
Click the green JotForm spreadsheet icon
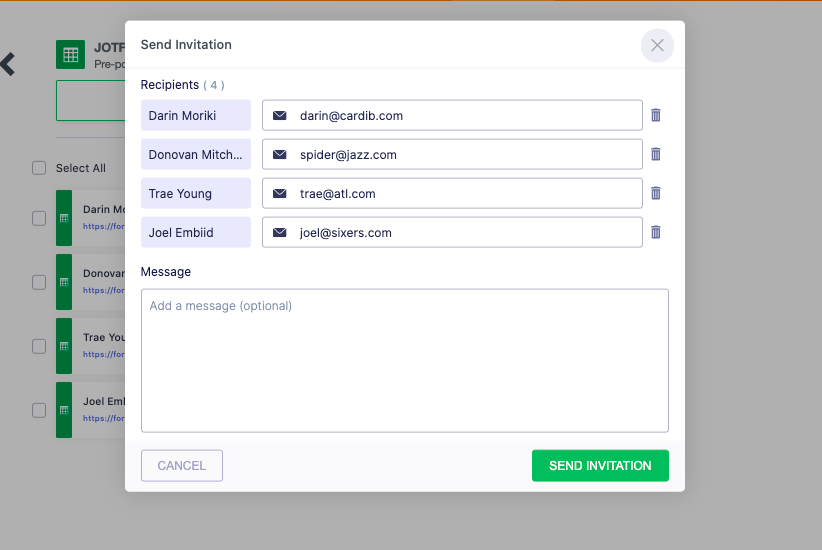(70, 55)
